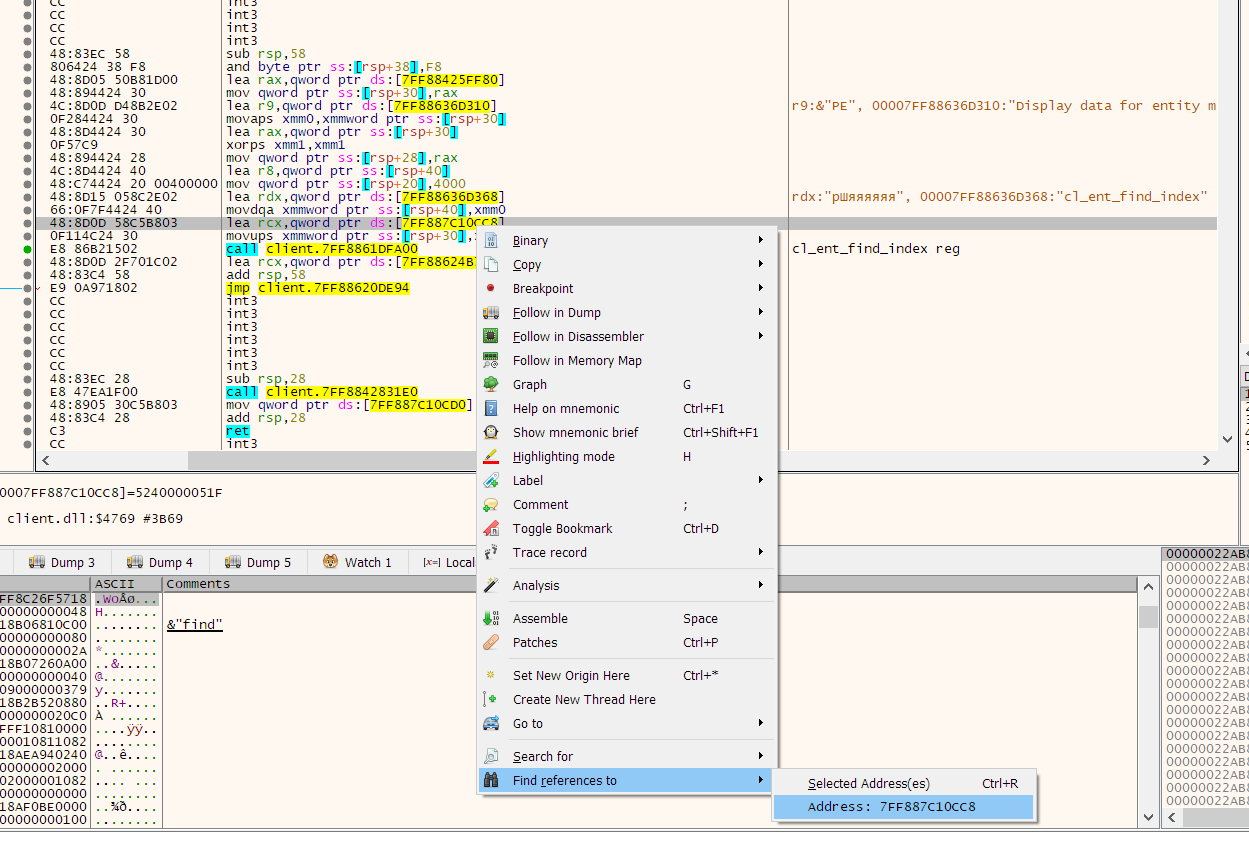Toggle breakpoint dot on xorps xmm1,xmm1 line
This screenshot has width=1249, height=841.
click(x=27, y=145)
